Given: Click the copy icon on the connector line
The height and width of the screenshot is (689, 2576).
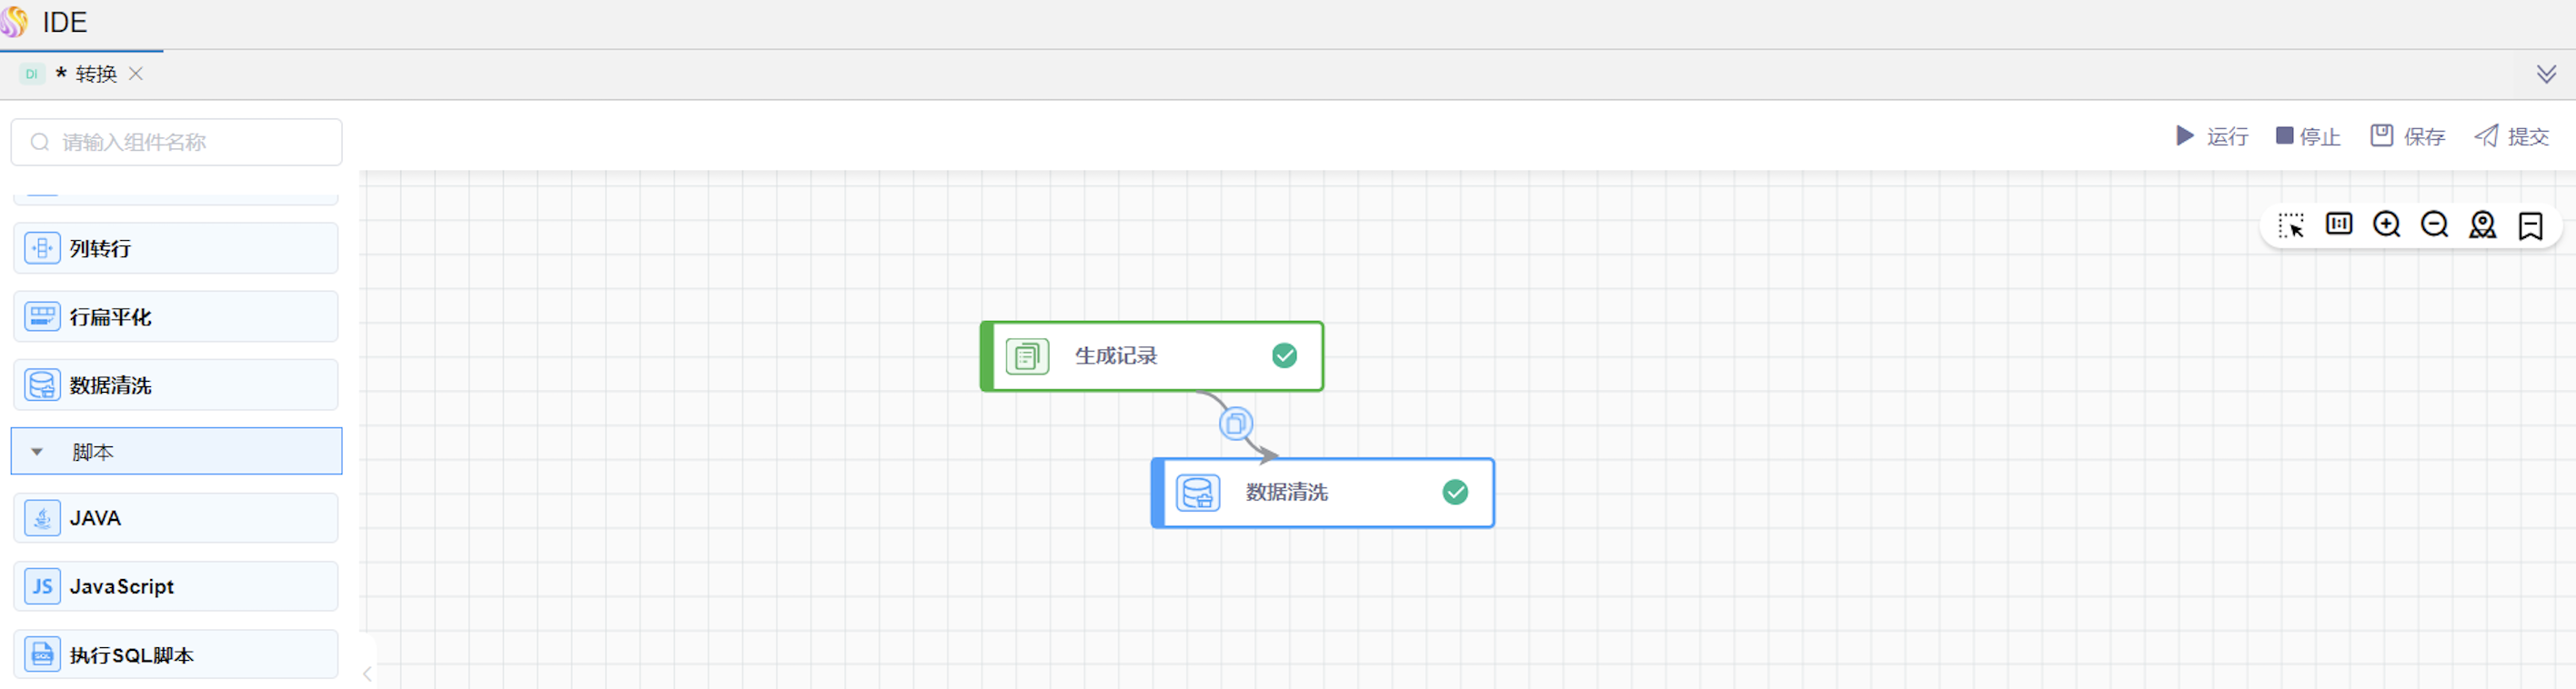Looking at the screenshot, I should (x=1236, y=424).
